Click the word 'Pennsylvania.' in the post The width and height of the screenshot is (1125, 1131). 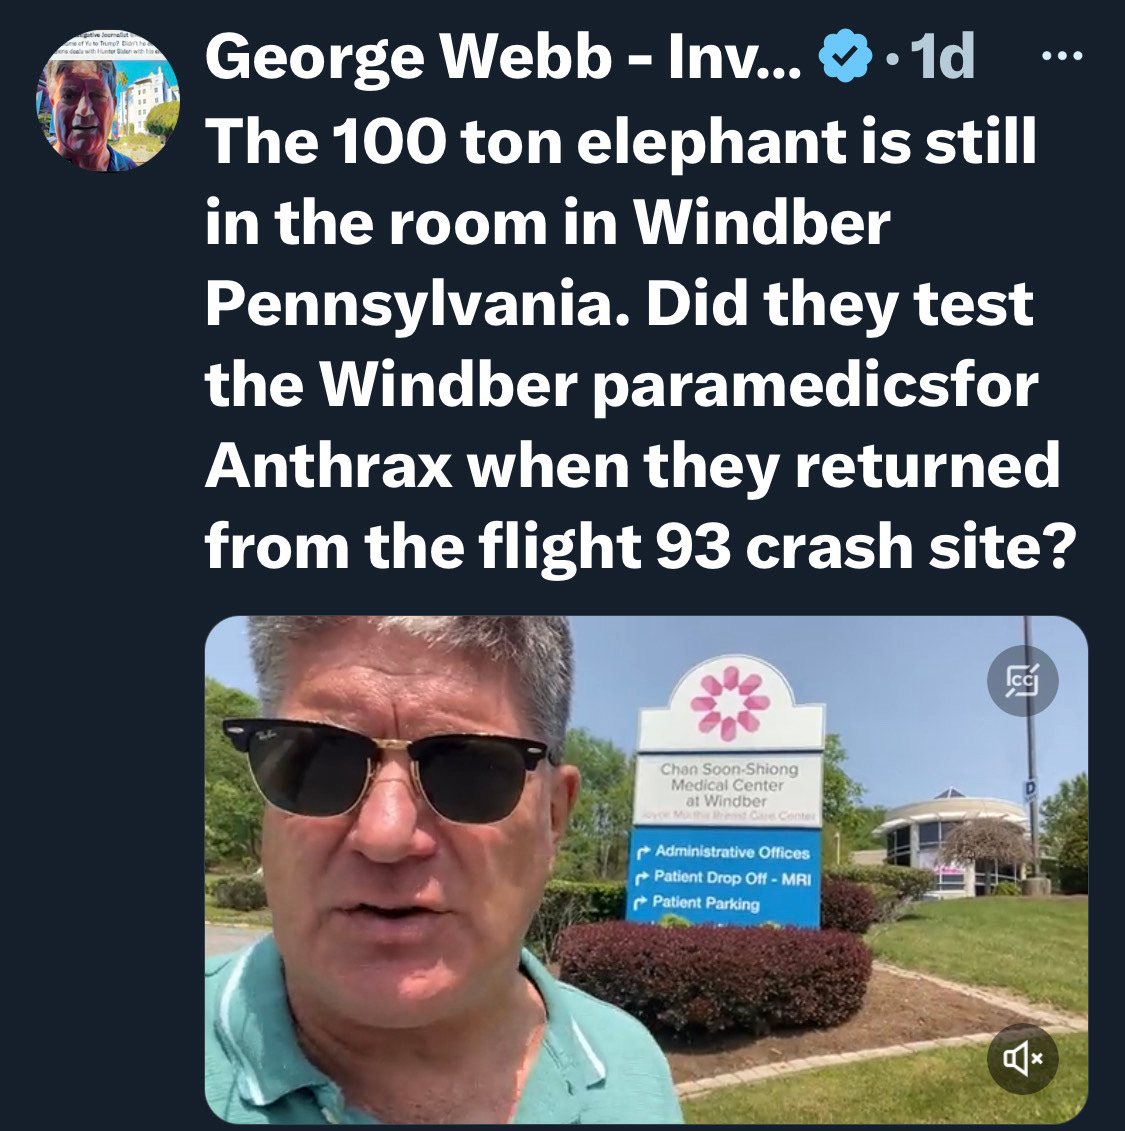point(418,305)
